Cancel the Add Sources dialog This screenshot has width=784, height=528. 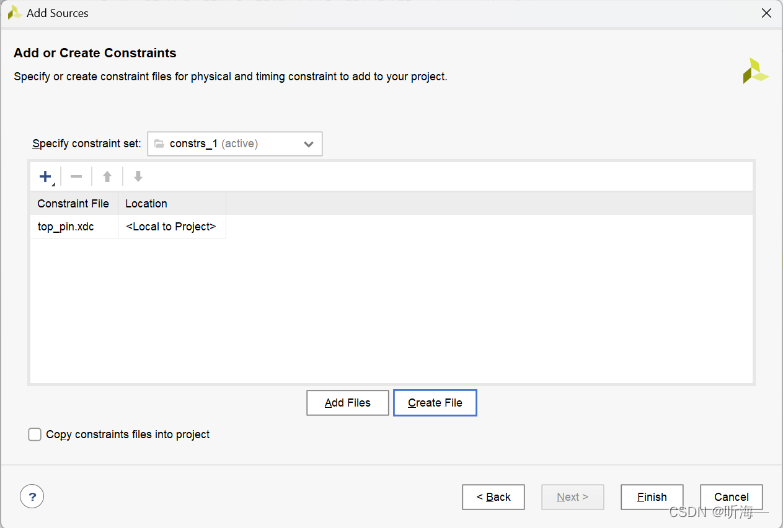(x=731, y=497)
